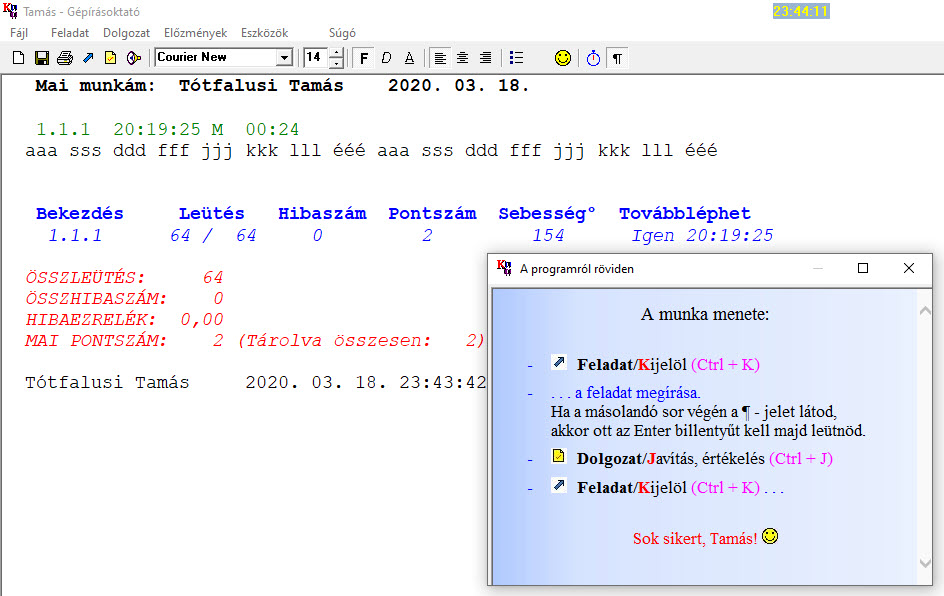Toggle italic formatting with D button

tap(387, 58)
